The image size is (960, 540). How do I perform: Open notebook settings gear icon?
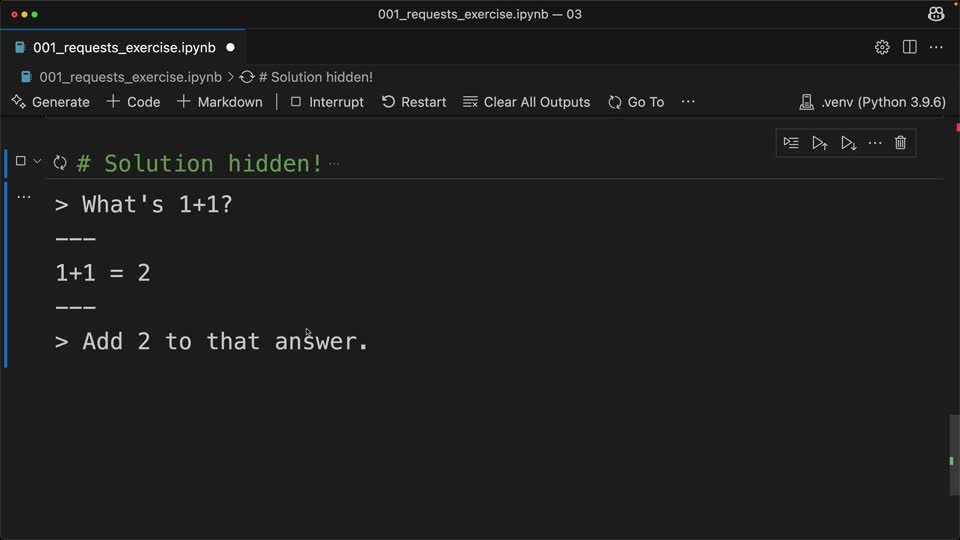click(x=882, y=47)
